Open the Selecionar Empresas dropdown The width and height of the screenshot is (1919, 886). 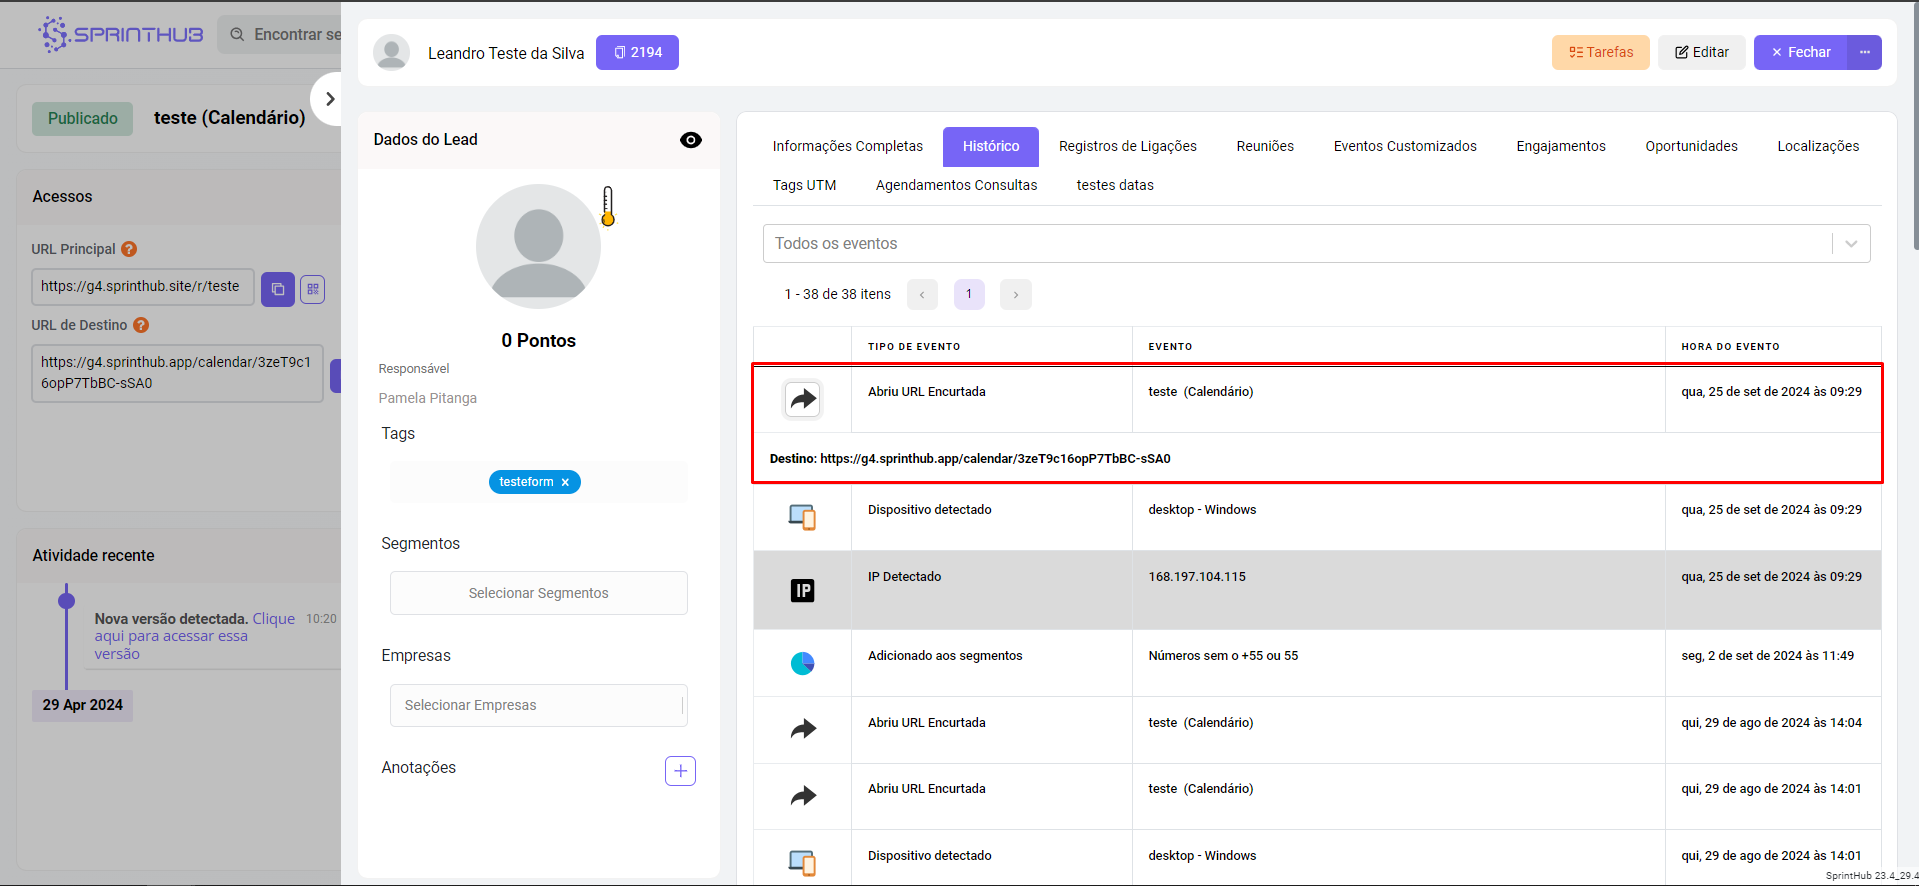(538, 705)
